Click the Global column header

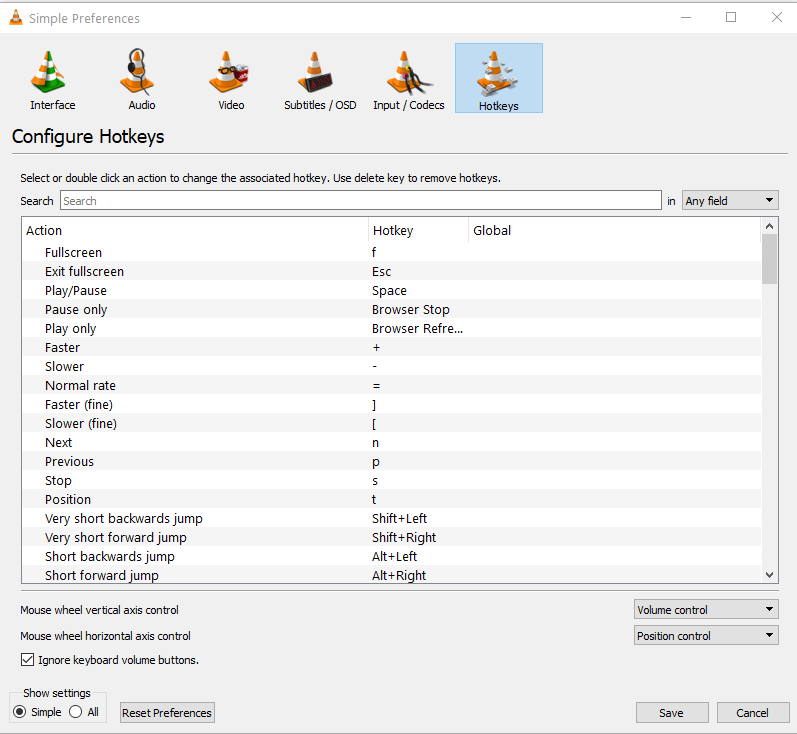(x=615, y=230)
